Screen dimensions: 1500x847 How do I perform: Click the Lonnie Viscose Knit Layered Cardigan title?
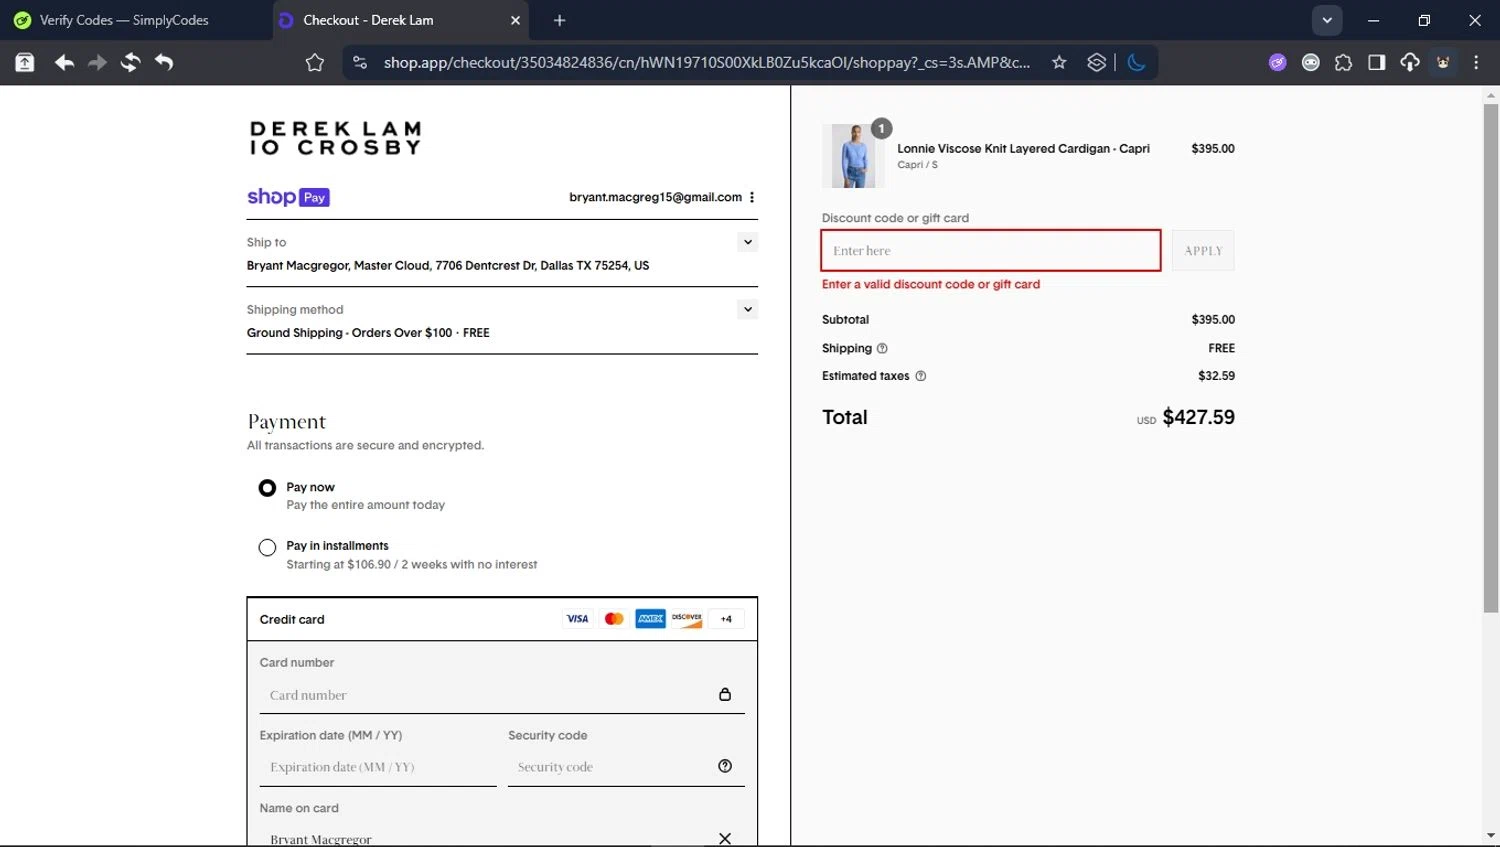click(x=1023, y=148)
